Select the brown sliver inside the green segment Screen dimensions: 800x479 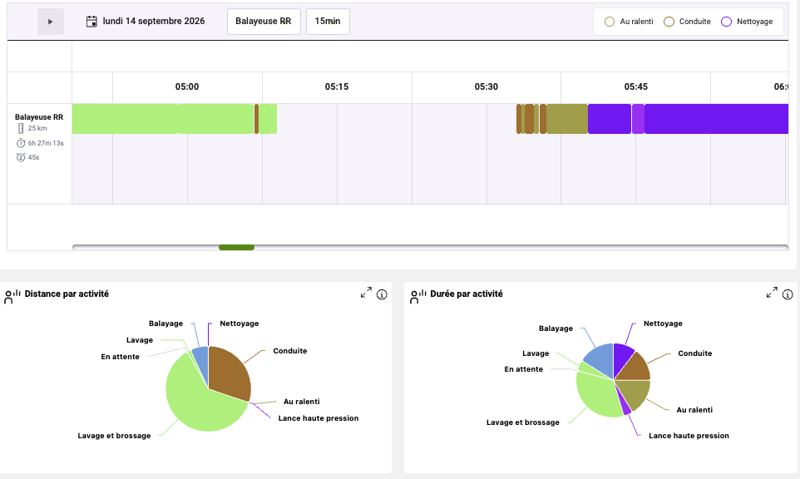coord(257,119)
